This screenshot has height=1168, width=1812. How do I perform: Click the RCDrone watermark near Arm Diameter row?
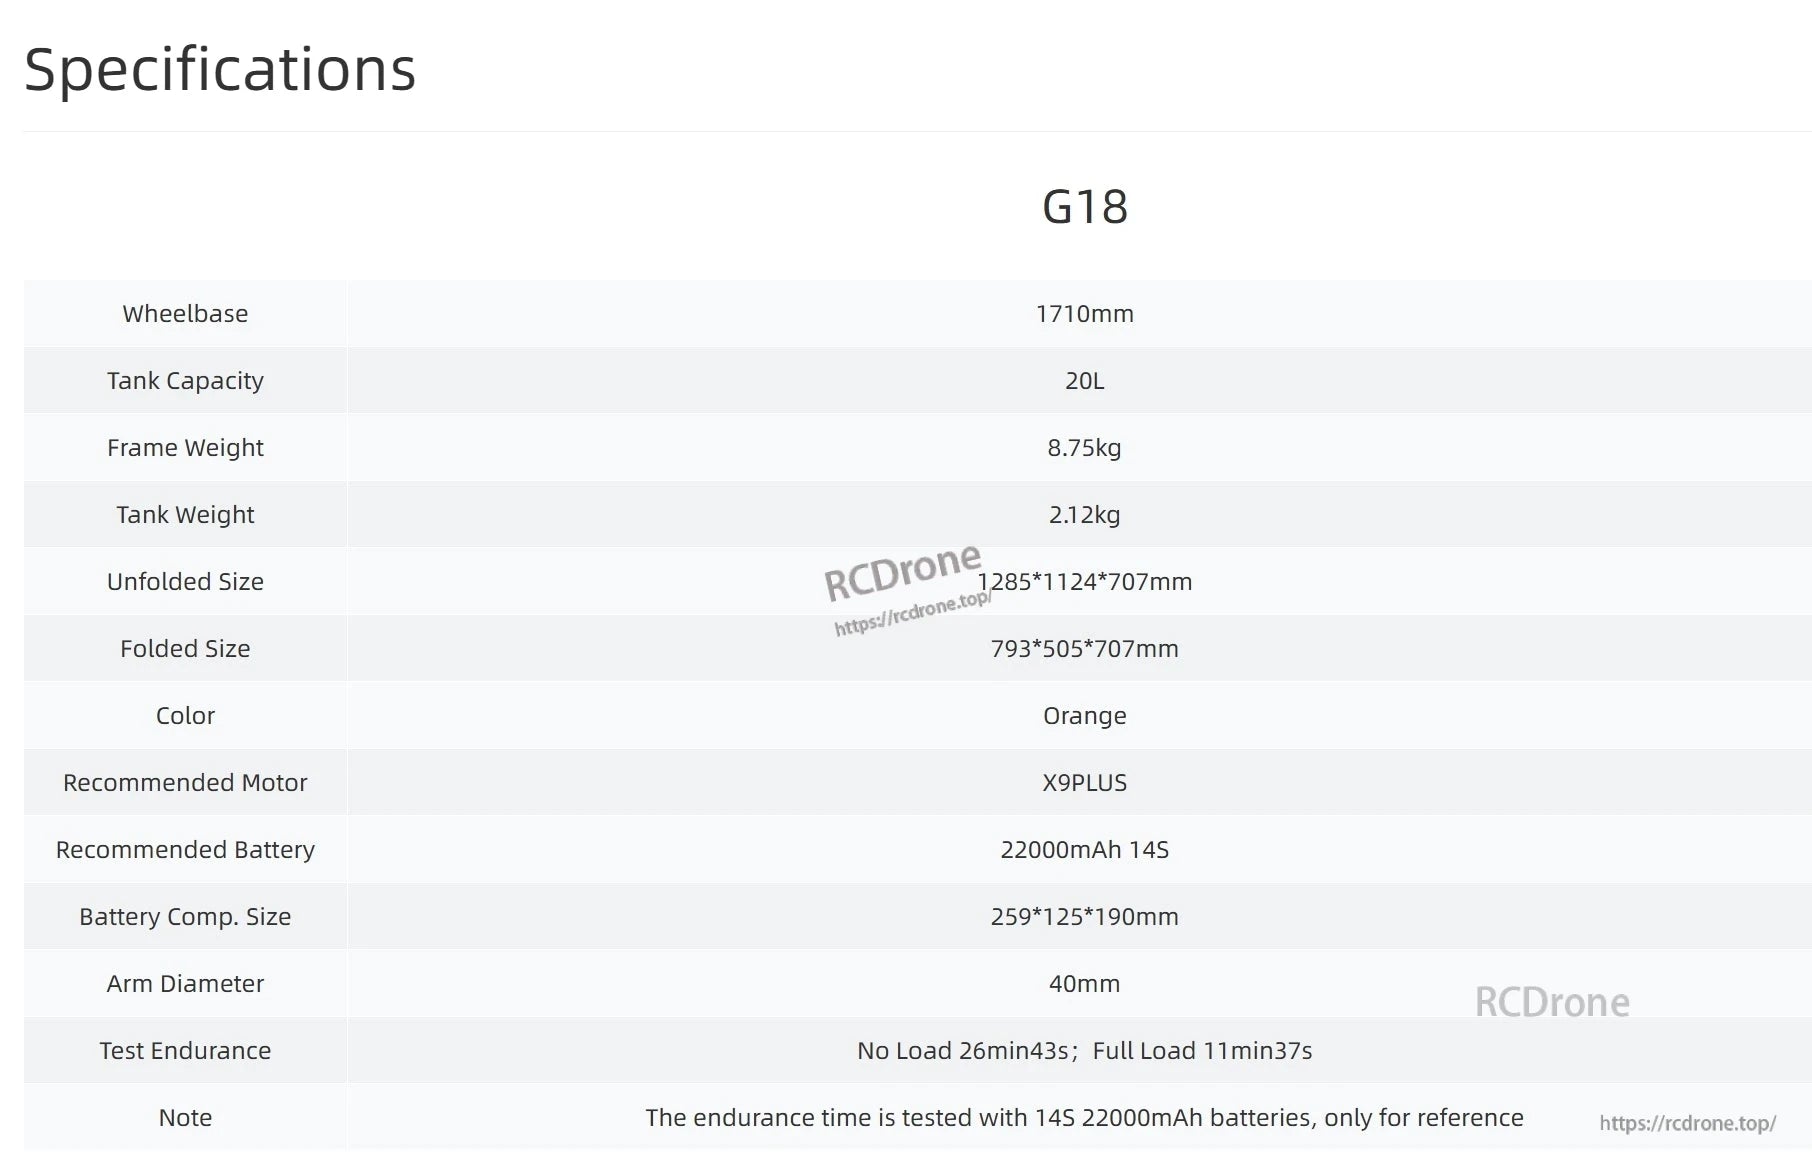tap(1552, 1003)
